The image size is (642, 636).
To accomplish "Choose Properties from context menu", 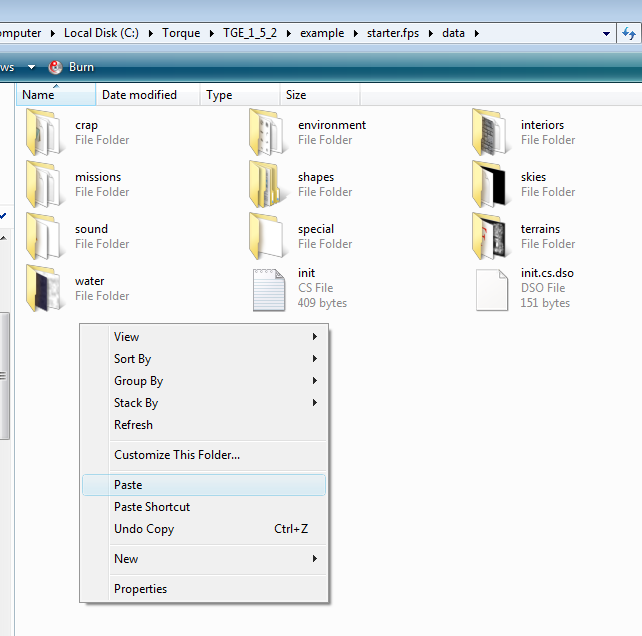I will (204, 589).
